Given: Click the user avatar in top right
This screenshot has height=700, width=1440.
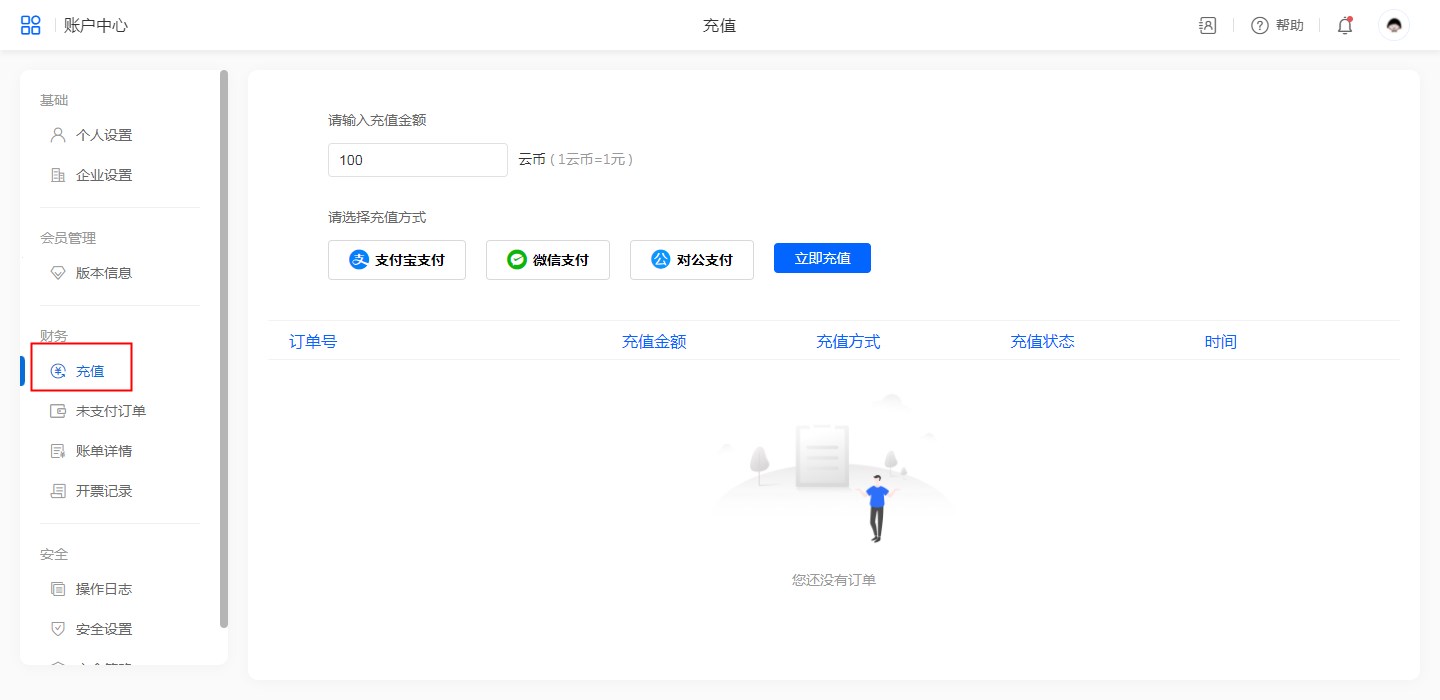Looking at the screenshot, I should pos(1394,26).
